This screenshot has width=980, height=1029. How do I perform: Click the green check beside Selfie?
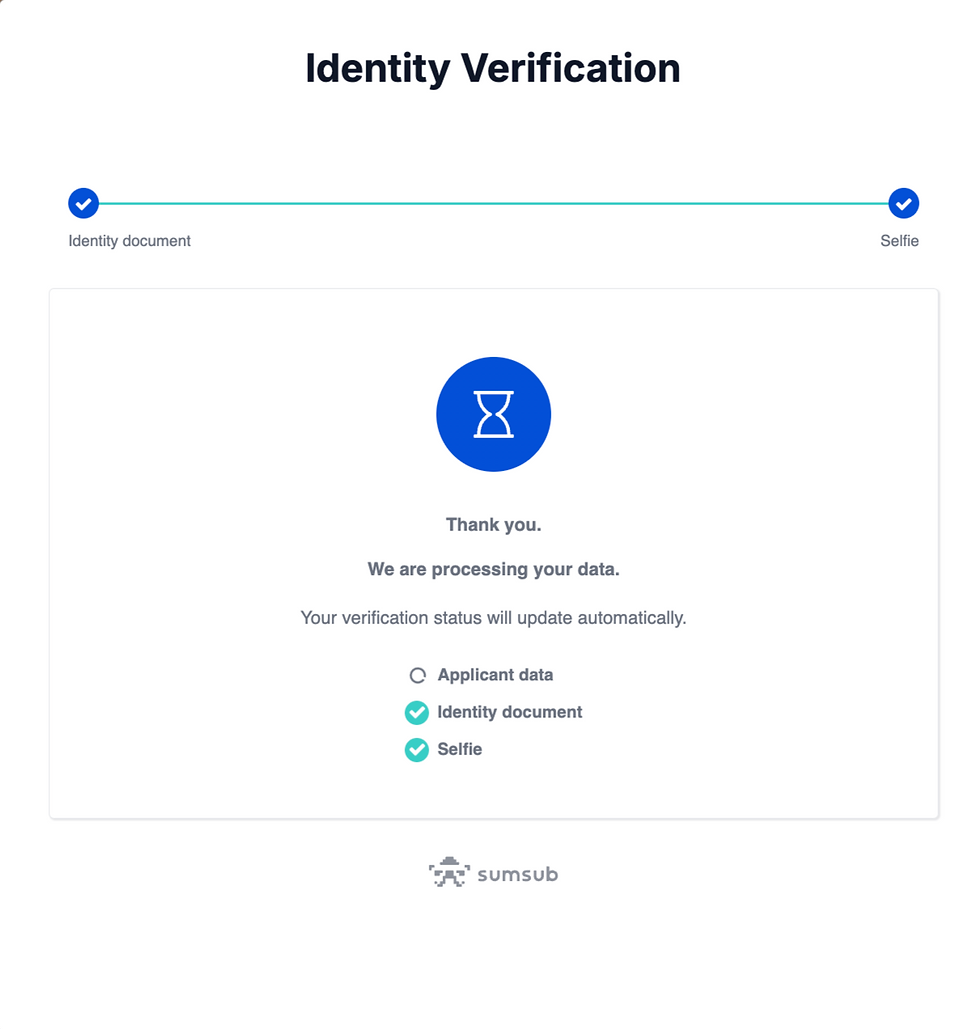tap(417, 749)
